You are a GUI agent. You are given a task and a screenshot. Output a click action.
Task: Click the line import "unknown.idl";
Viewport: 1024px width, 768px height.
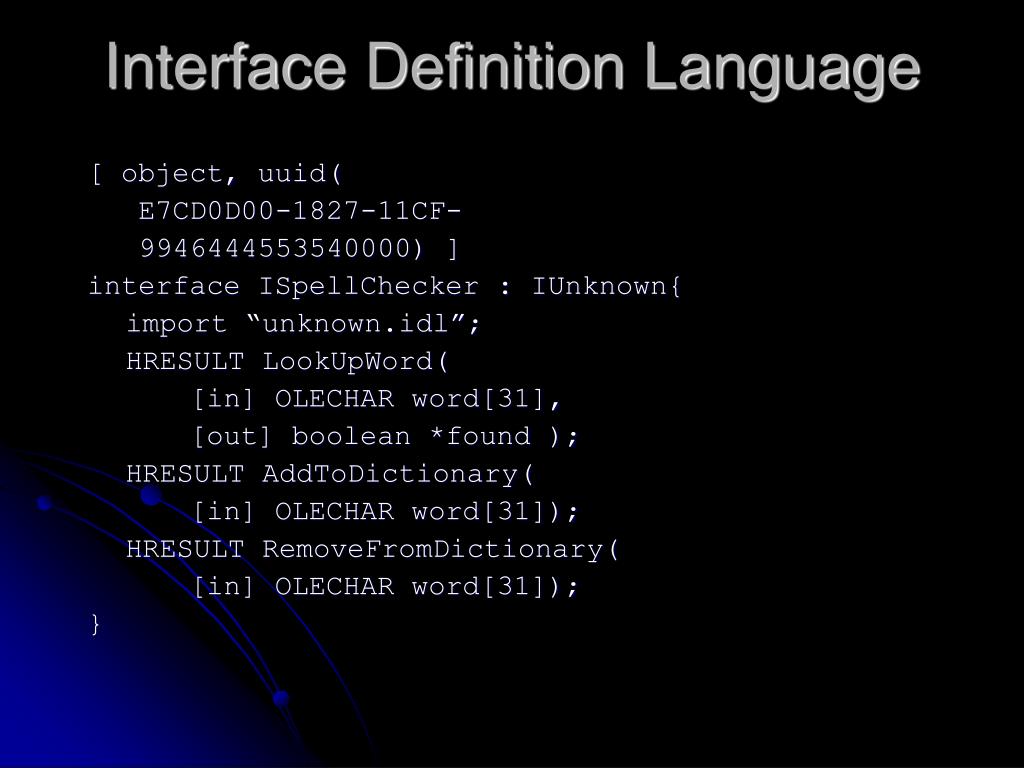click(x=304, y=323)
